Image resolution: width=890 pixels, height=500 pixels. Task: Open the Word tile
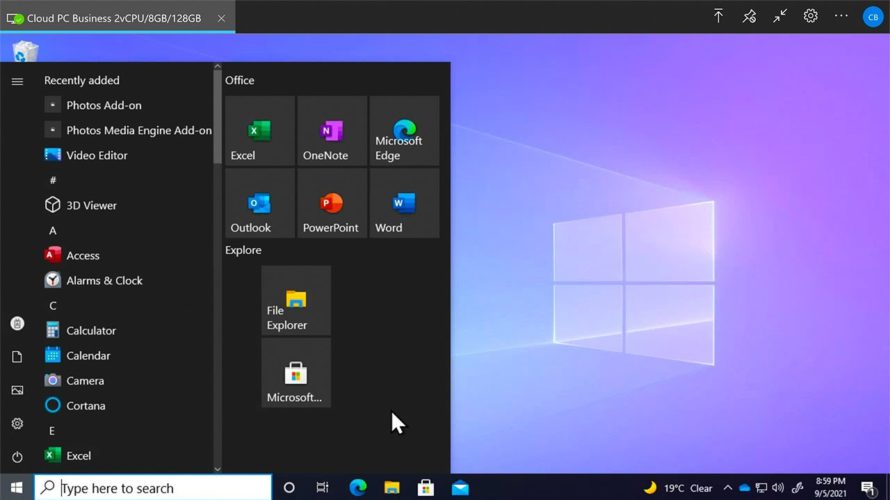(404, 203)
